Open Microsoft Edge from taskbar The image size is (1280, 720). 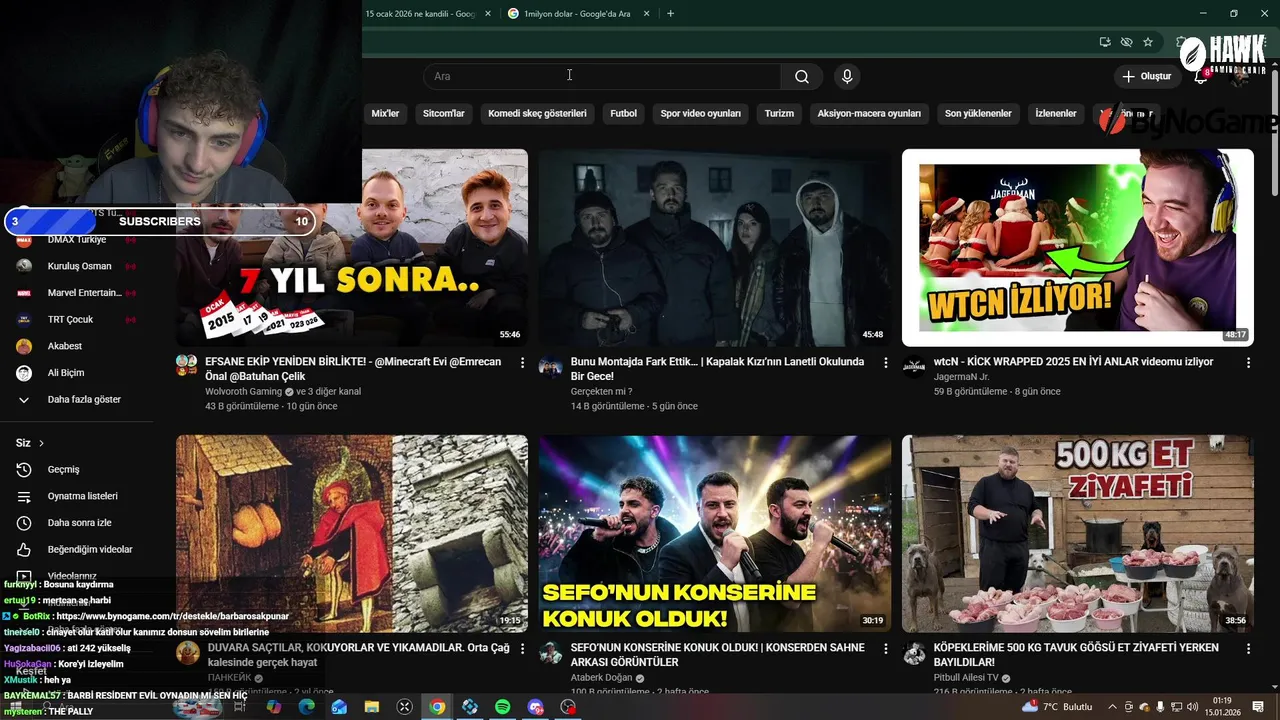[x=307, y=707]
